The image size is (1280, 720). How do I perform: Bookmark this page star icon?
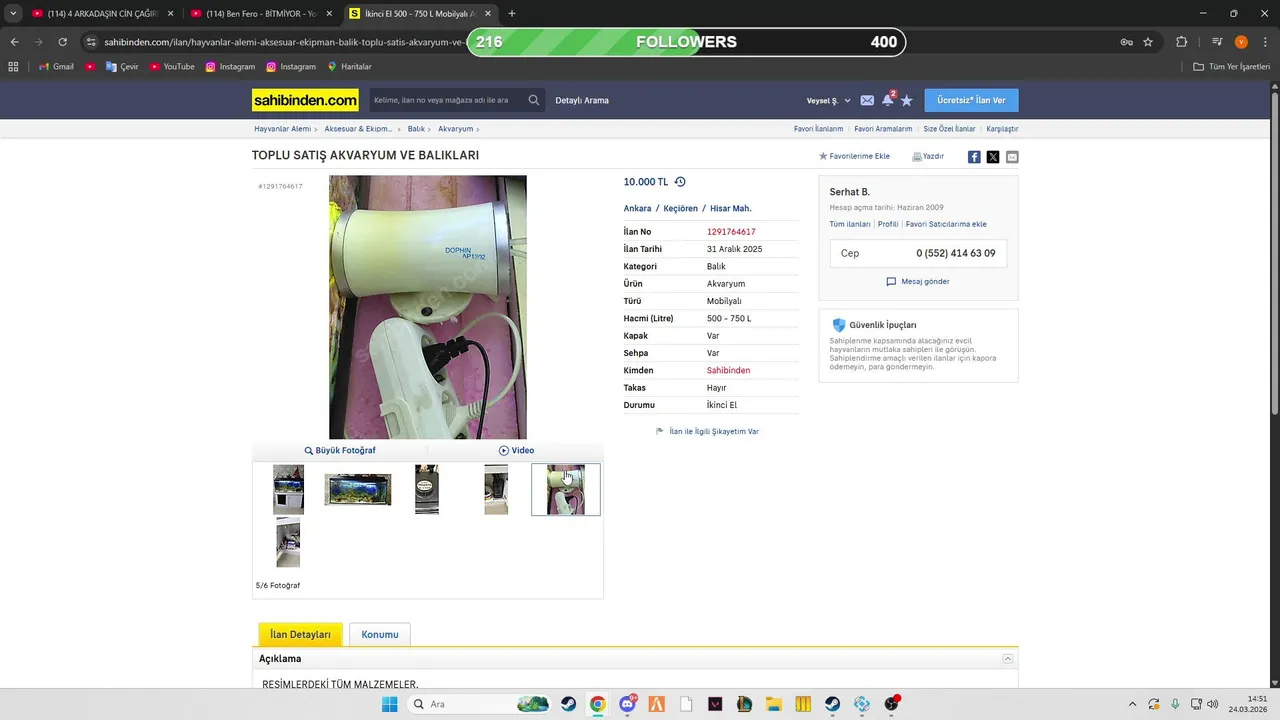[1148, 42]
